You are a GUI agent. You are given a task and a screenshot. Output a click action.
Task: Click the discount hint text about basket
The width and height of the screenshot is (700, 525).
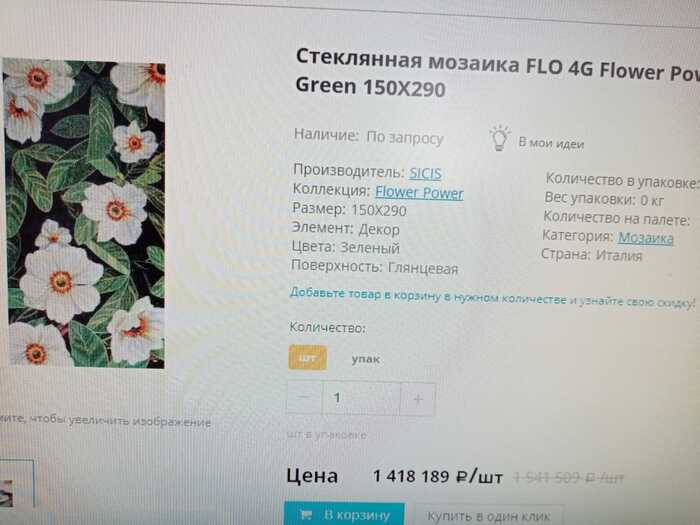[492, 298]
